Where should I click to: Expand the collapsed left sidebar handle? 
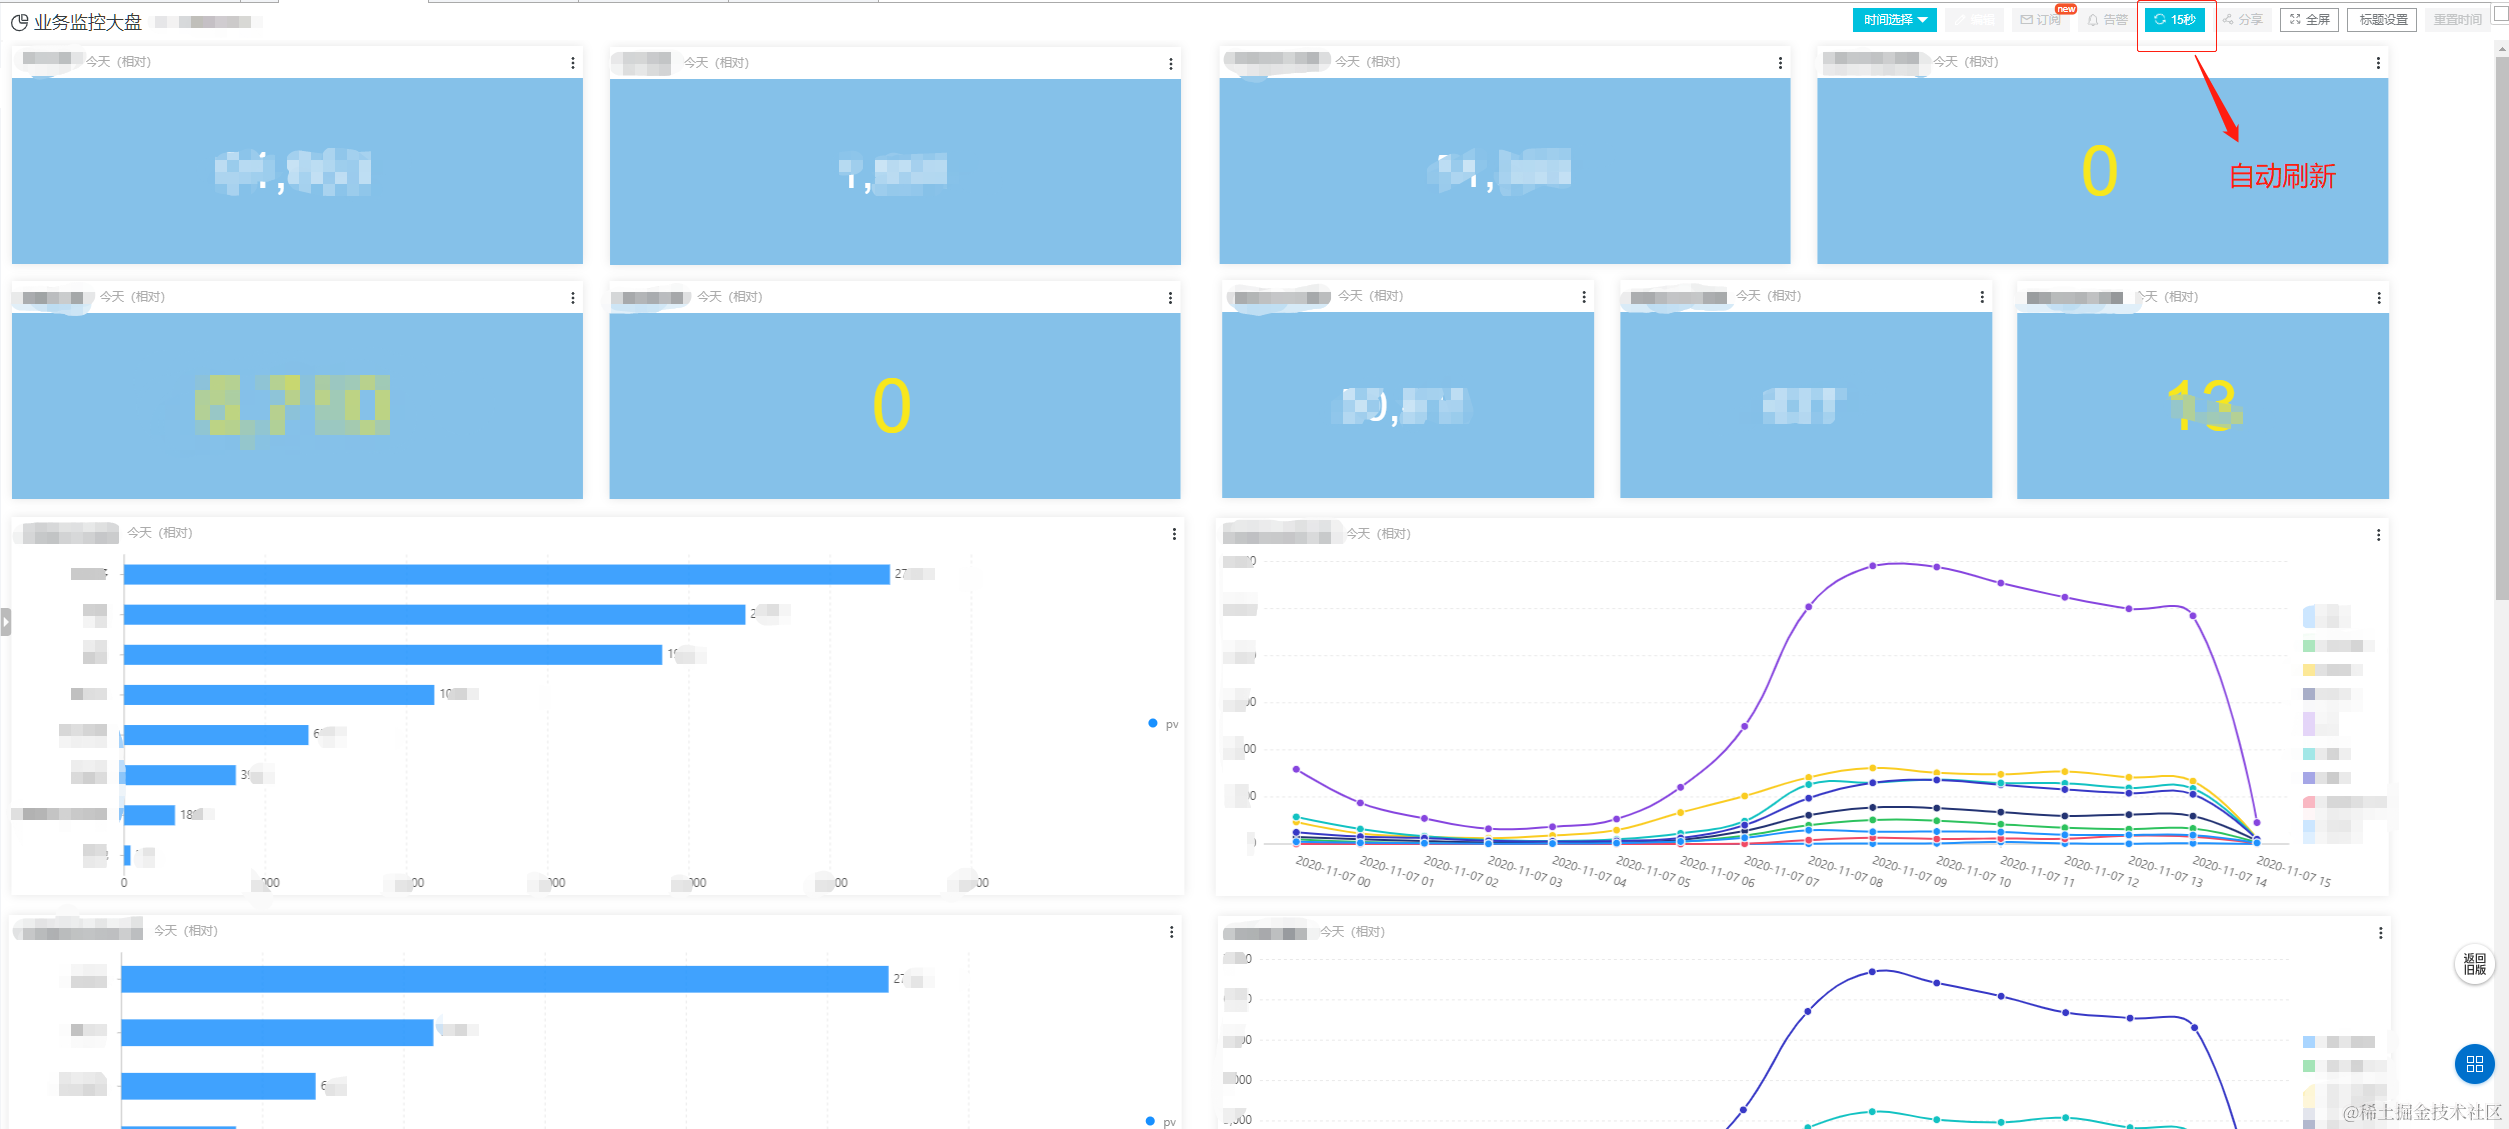6,622
